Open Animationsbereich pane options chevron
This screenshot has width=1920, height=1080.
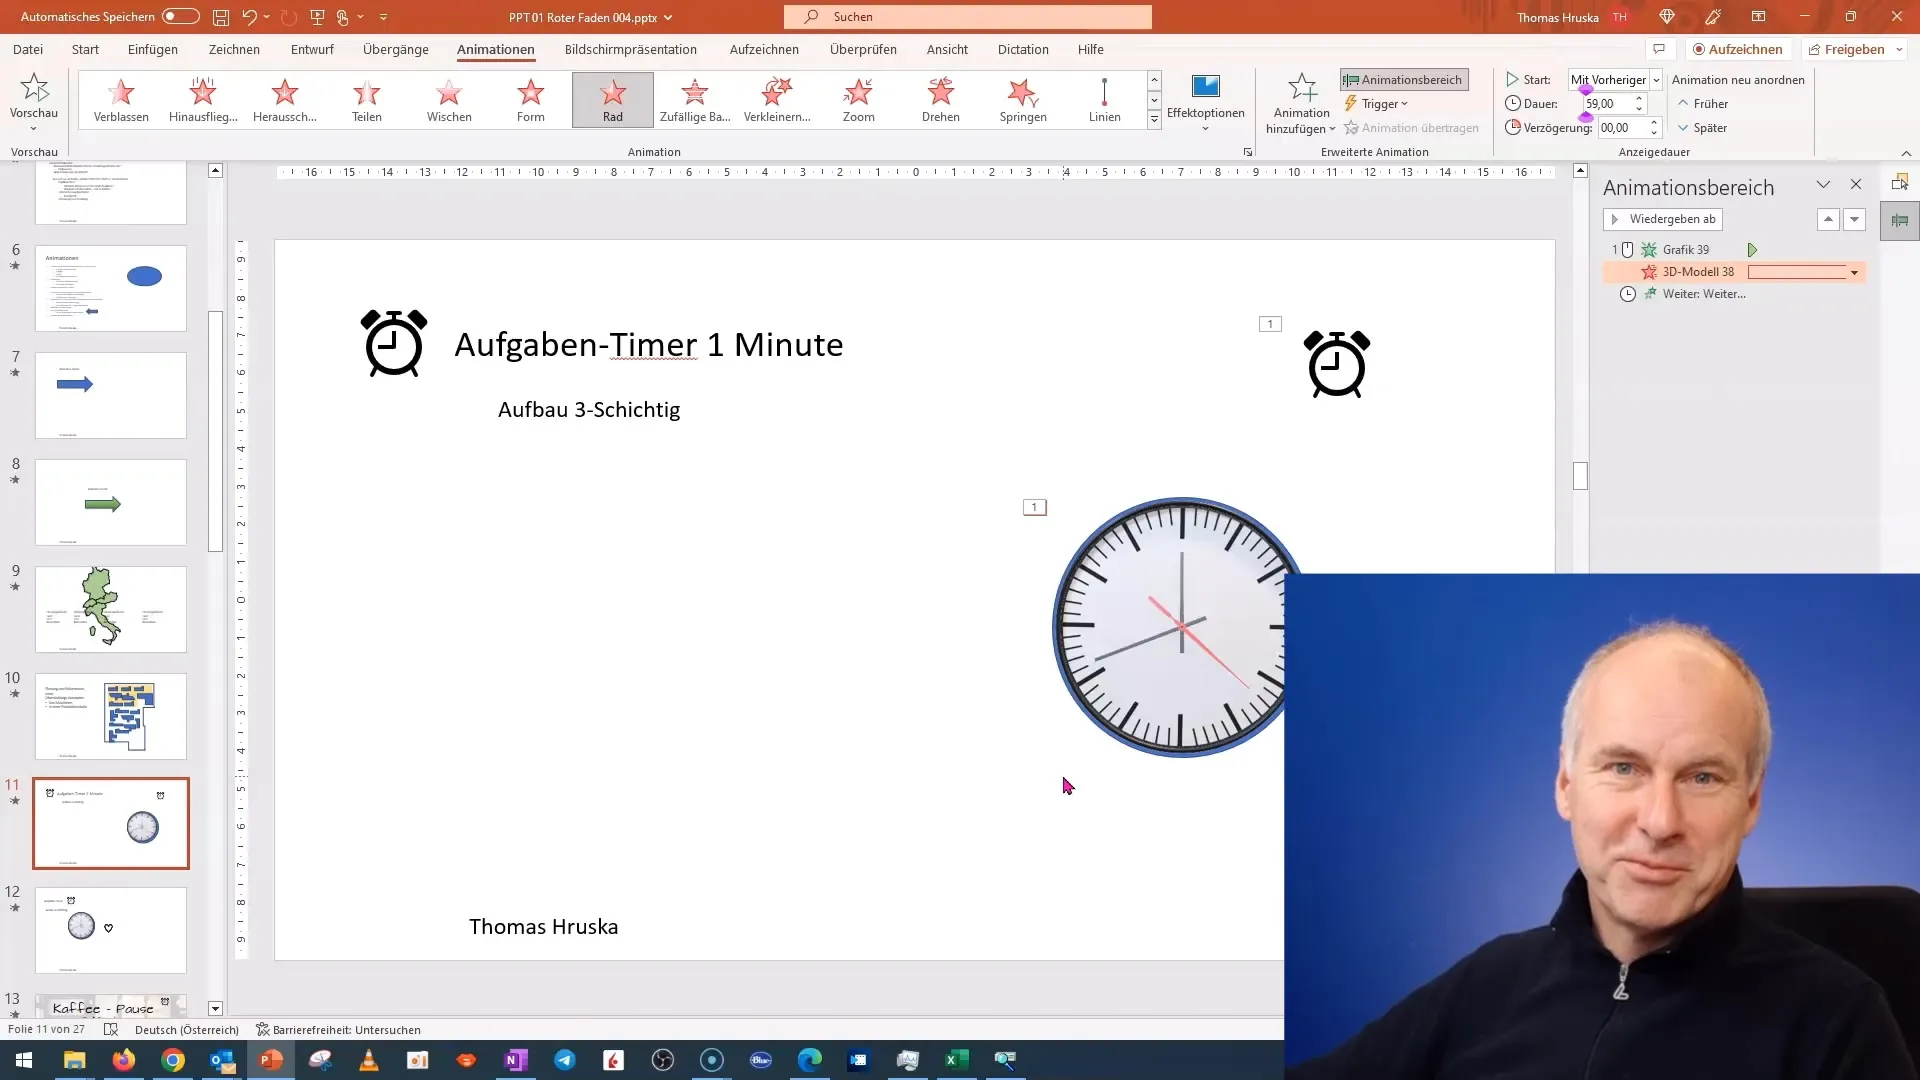pos(1823,185)
